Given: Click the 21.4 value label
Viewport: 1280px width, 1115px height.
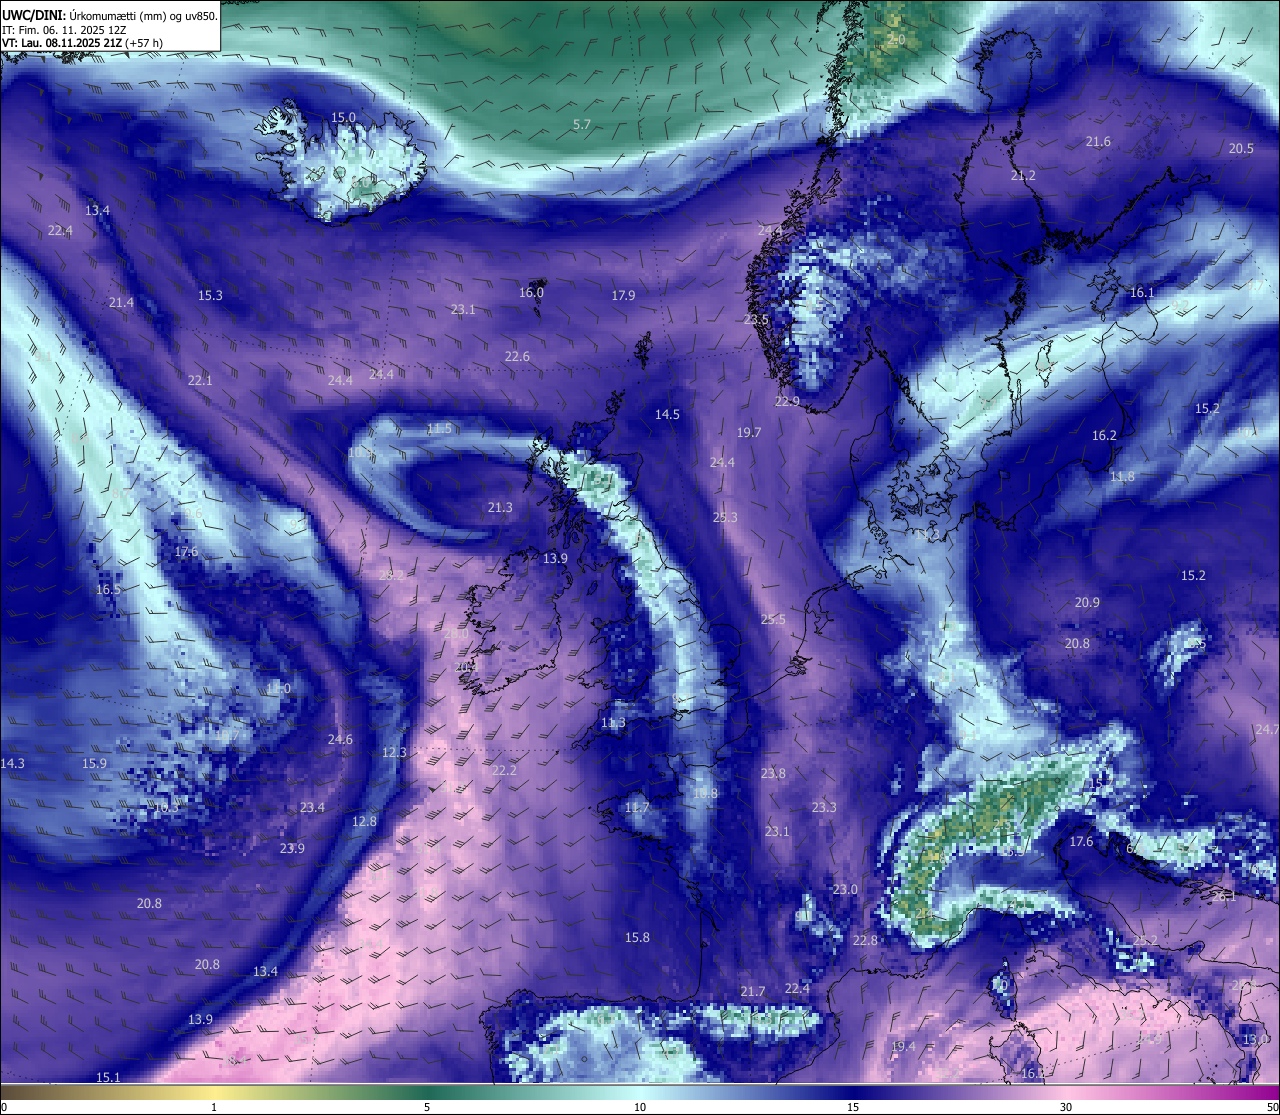Looking at the screenshot, I should 121,302.
